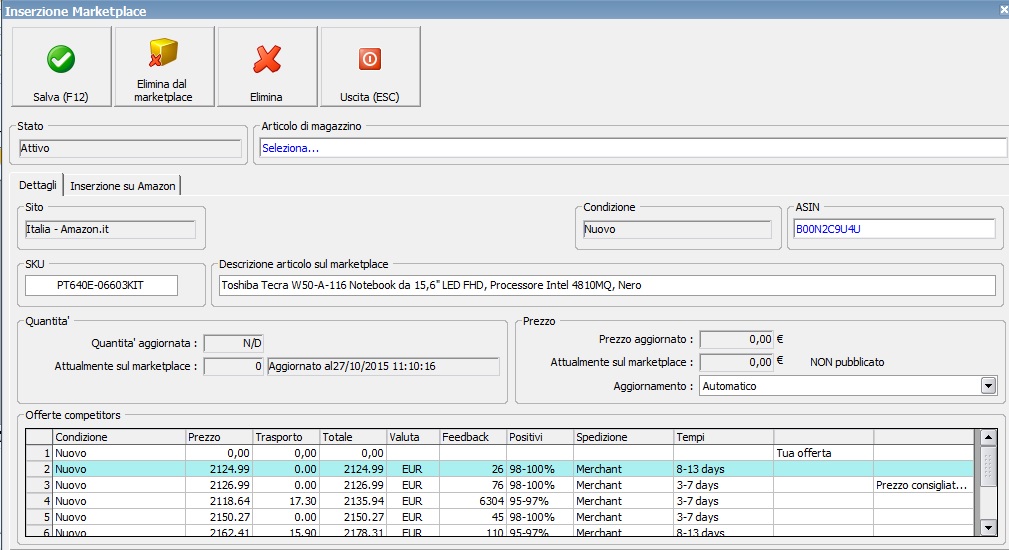This screenshot has width=1009, height=550.
Task: Click Seleziona in Articolo di magazzino
Action: point(630,148)
